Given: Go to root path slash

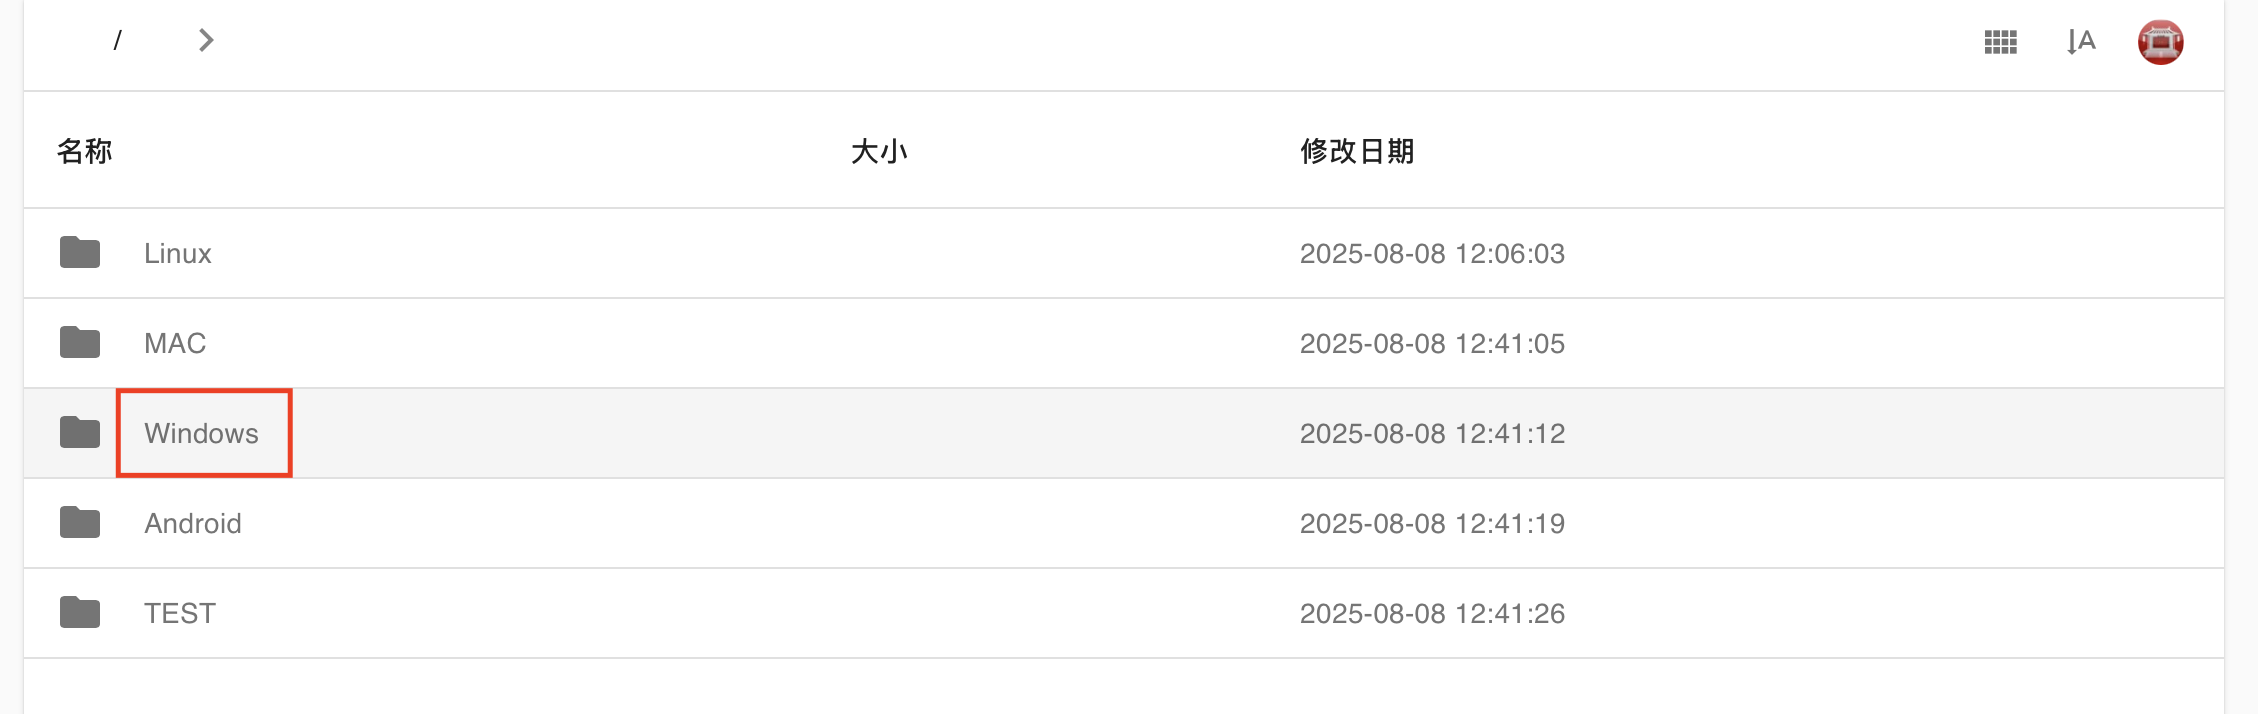Looking at the screenshot, I should pos(118,40).
